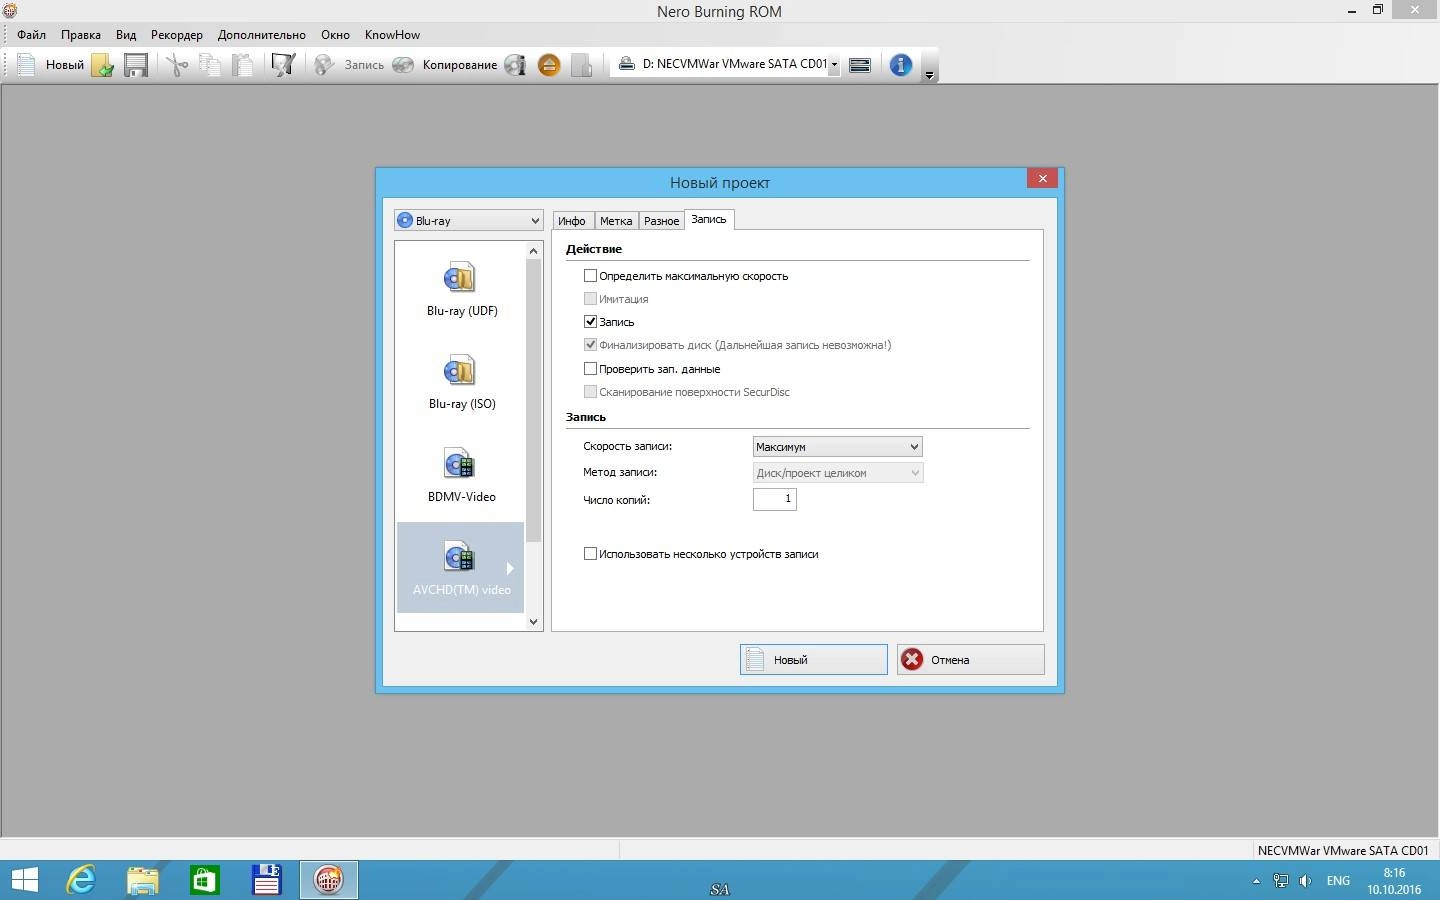Click the Paste clipboard icon
Image resolution: width=1440 pixels, height=900 pixels.
coord(243,65)
